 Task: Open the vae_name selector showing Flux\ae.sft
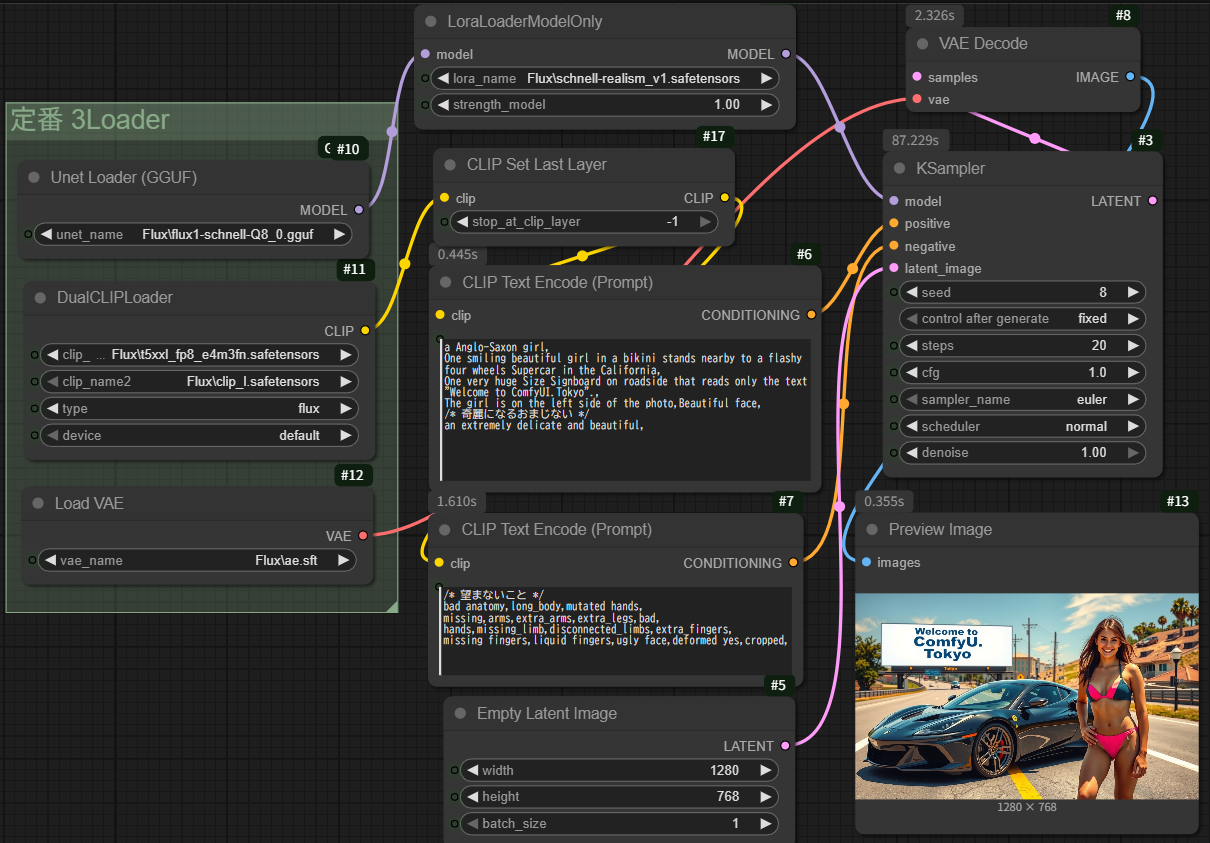(197, 561)
